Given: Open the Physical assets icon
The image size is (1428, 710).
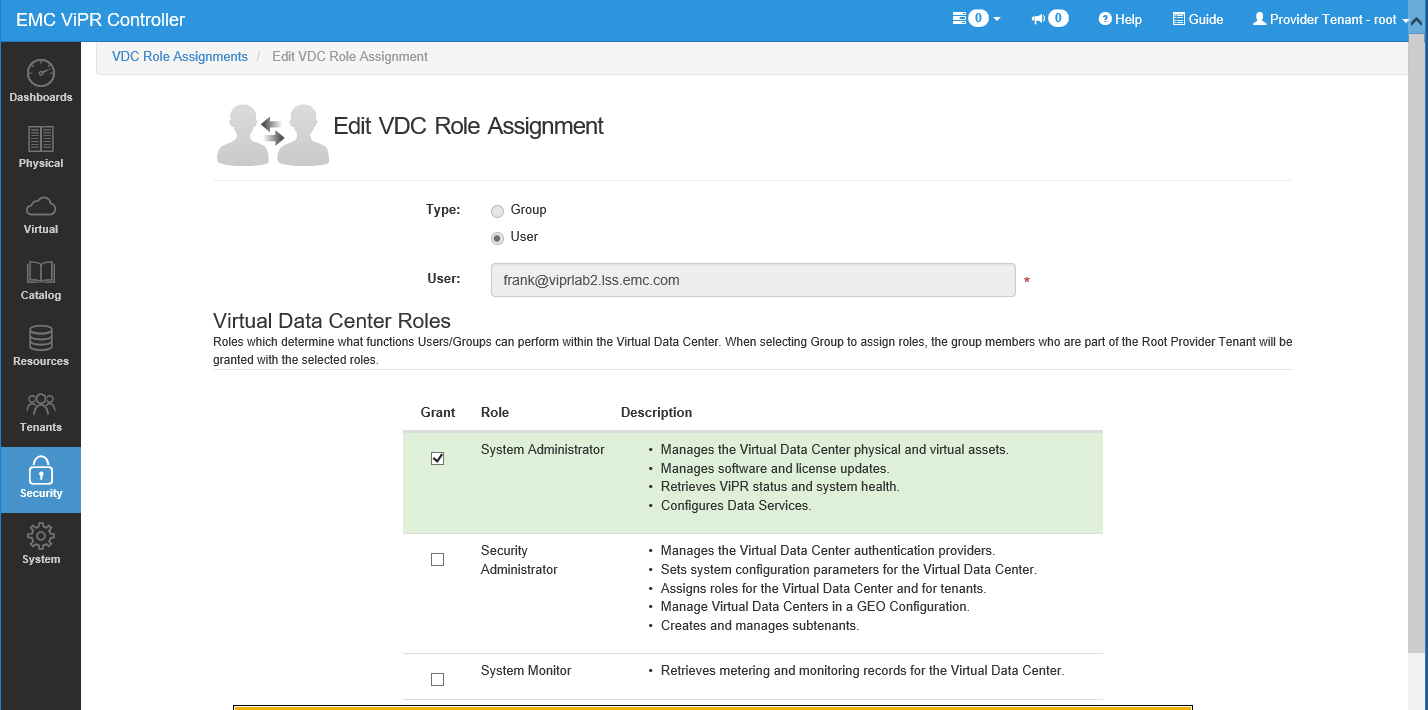Looking at the screenshot, I should (40, 138).
